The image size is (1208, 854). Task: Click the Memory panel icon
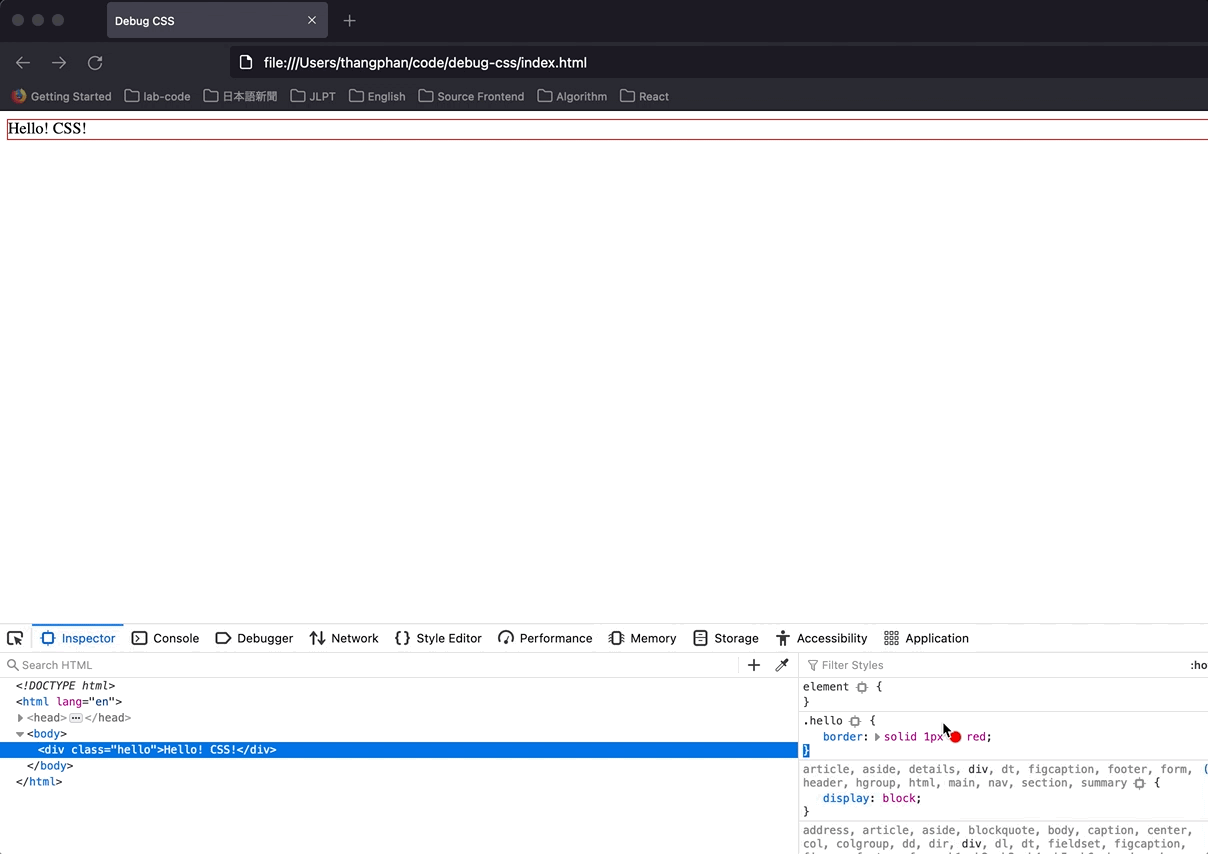tap(616, 638)
